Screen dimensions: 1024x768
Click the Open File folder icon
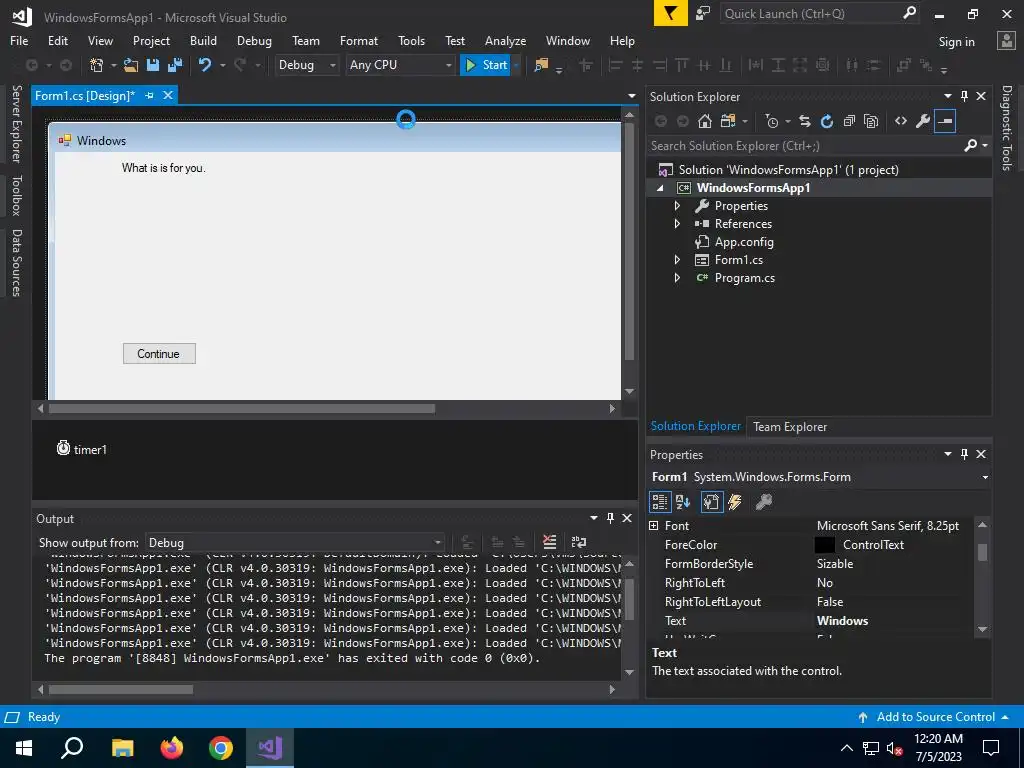coord(131,65)
